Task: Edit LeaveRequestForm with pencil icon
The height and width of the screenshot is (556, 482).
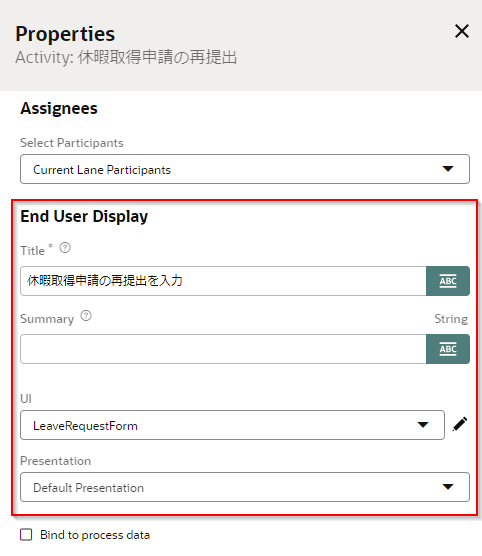Action: [x=460, y=424]
